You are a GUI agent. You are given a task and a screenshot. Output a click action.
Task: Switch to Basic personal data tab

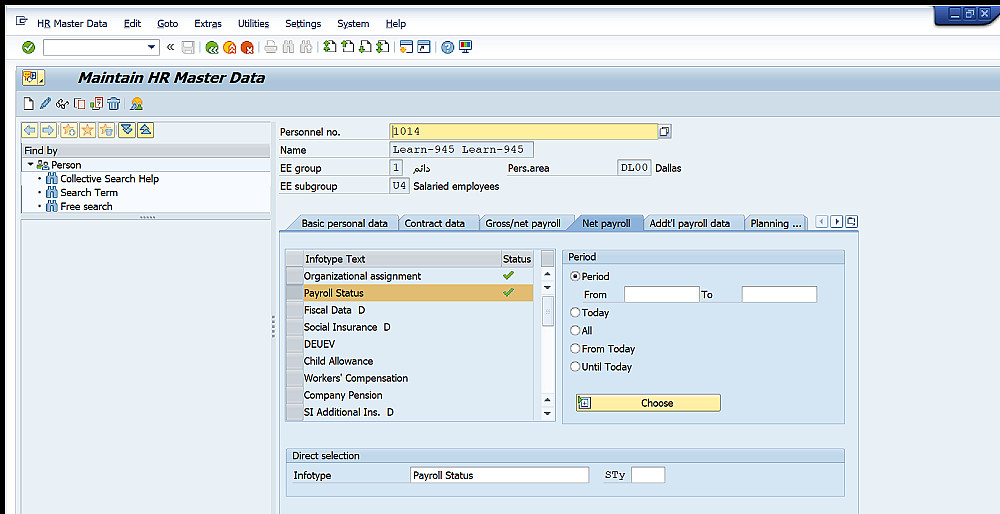[x=344, y=223]
